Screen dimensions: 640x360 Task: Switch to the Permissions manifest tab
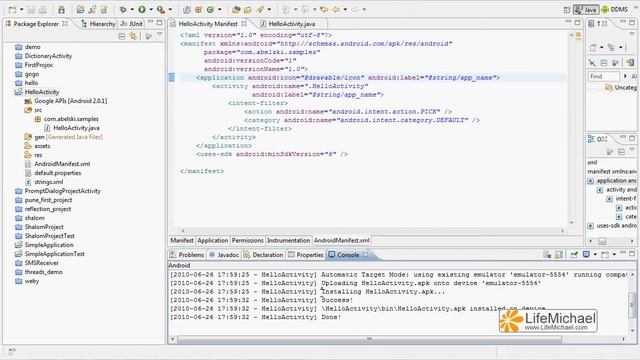point(247,240)
